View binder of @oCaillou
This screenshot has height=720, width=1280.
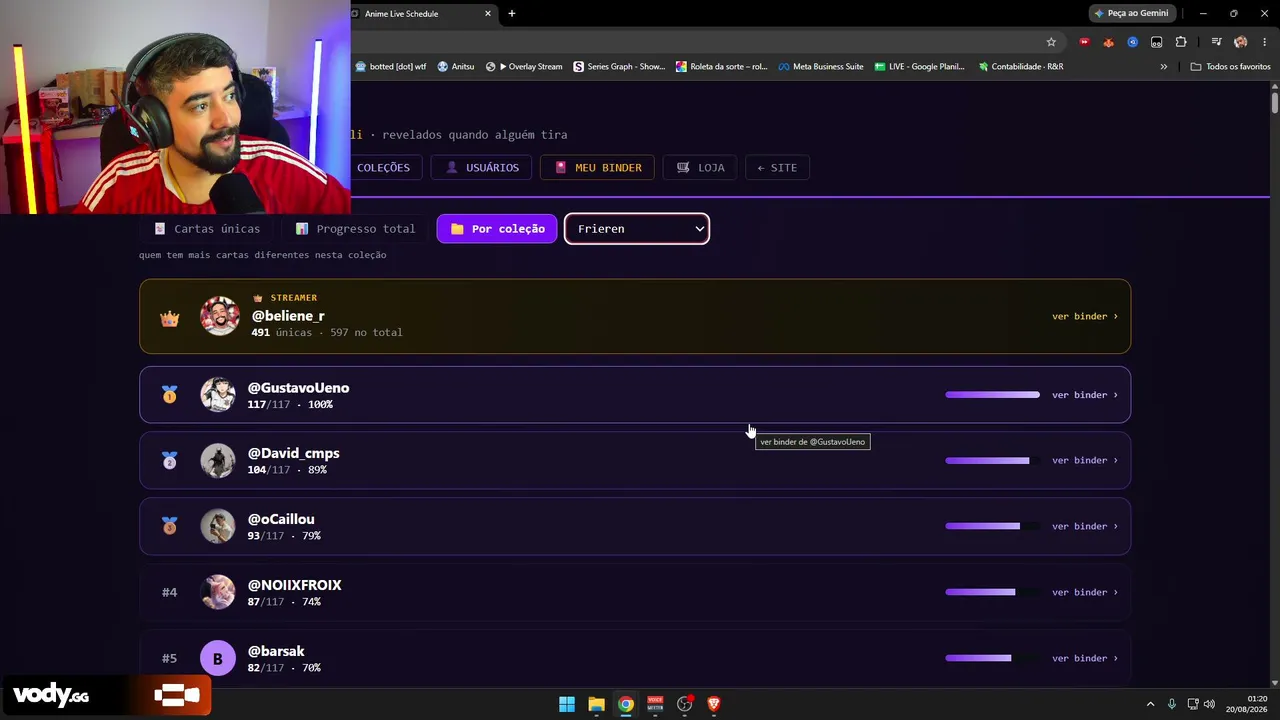1085,527
